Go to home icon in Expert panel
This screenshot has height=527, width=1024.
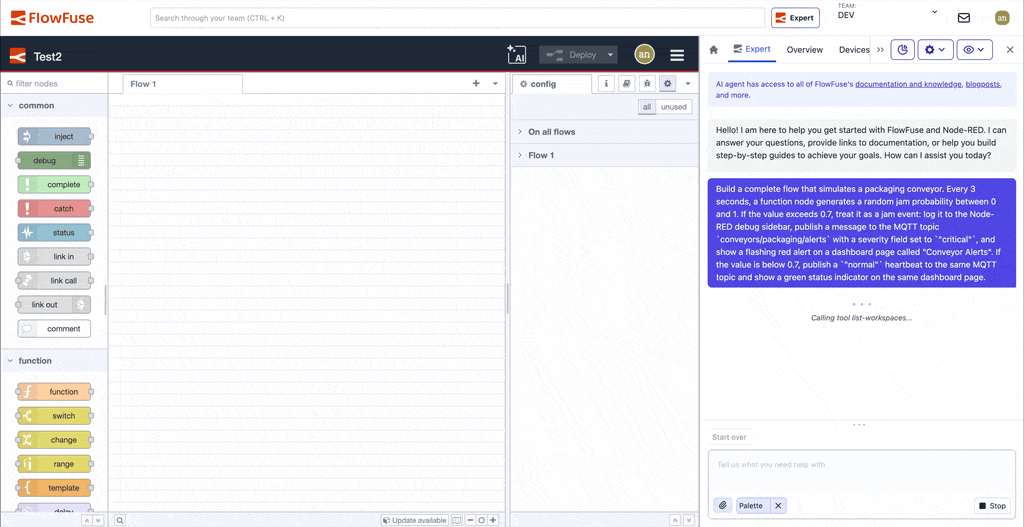[714, 50]
